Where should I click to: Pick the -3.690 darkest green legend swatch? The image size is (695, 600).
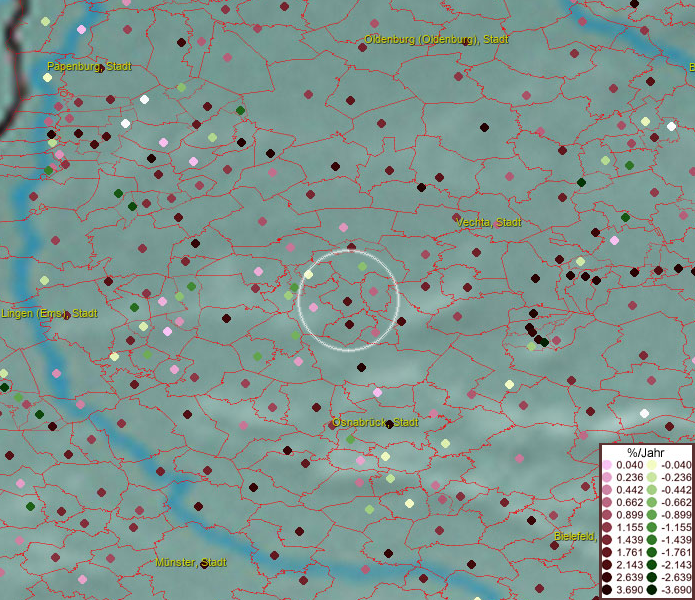[652, 590]
